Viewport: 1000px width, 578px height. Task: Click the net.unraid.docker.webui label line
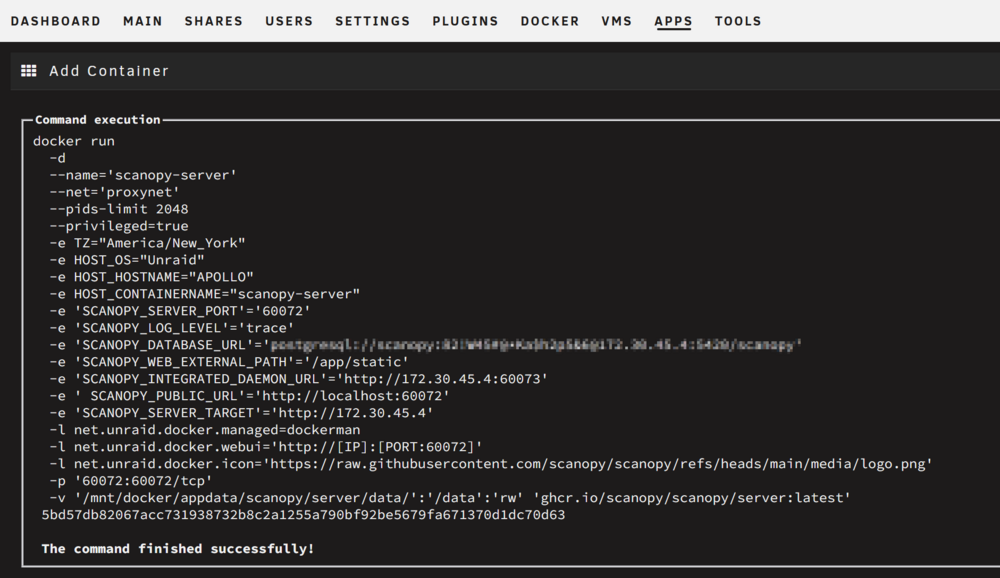click(x=267, y=447)
